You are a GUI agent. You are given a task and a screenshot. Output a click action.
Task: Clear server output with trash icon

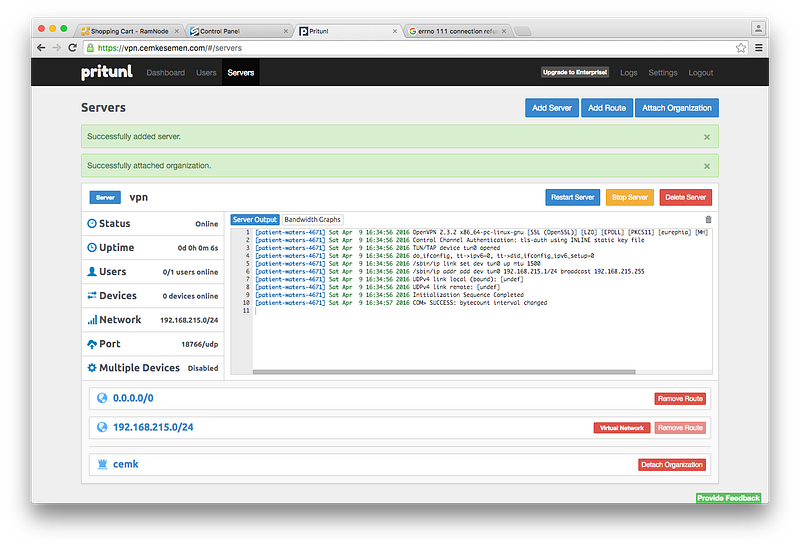point(708,219)
